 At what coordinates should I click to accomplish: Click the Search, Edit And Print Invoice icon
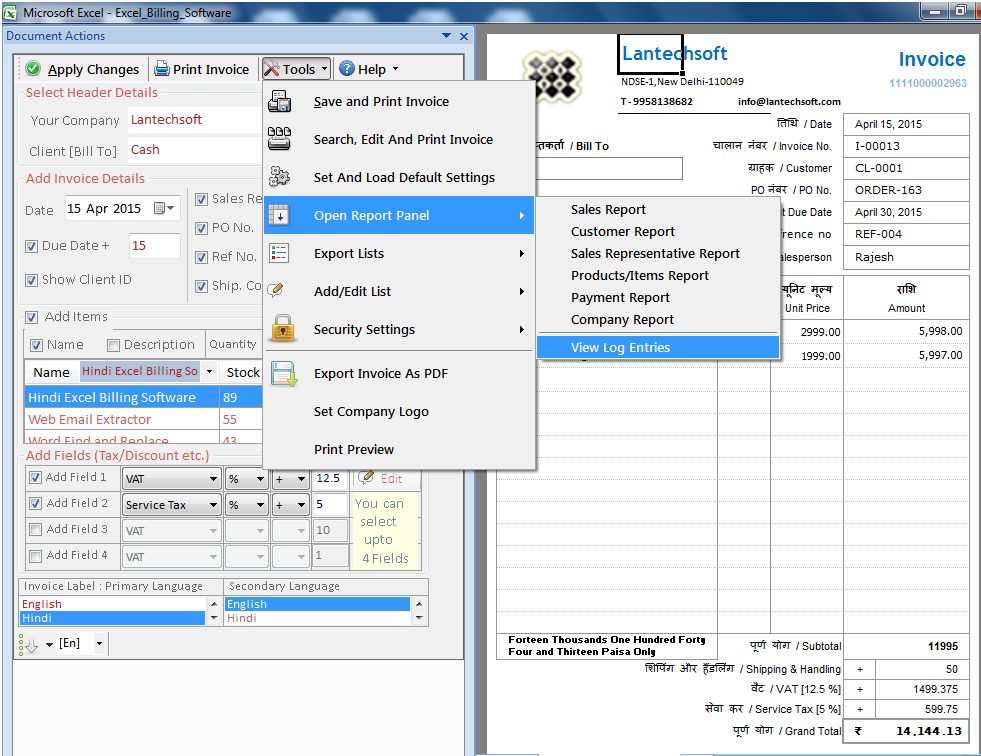pyautogui.click(x=280, y=139)
